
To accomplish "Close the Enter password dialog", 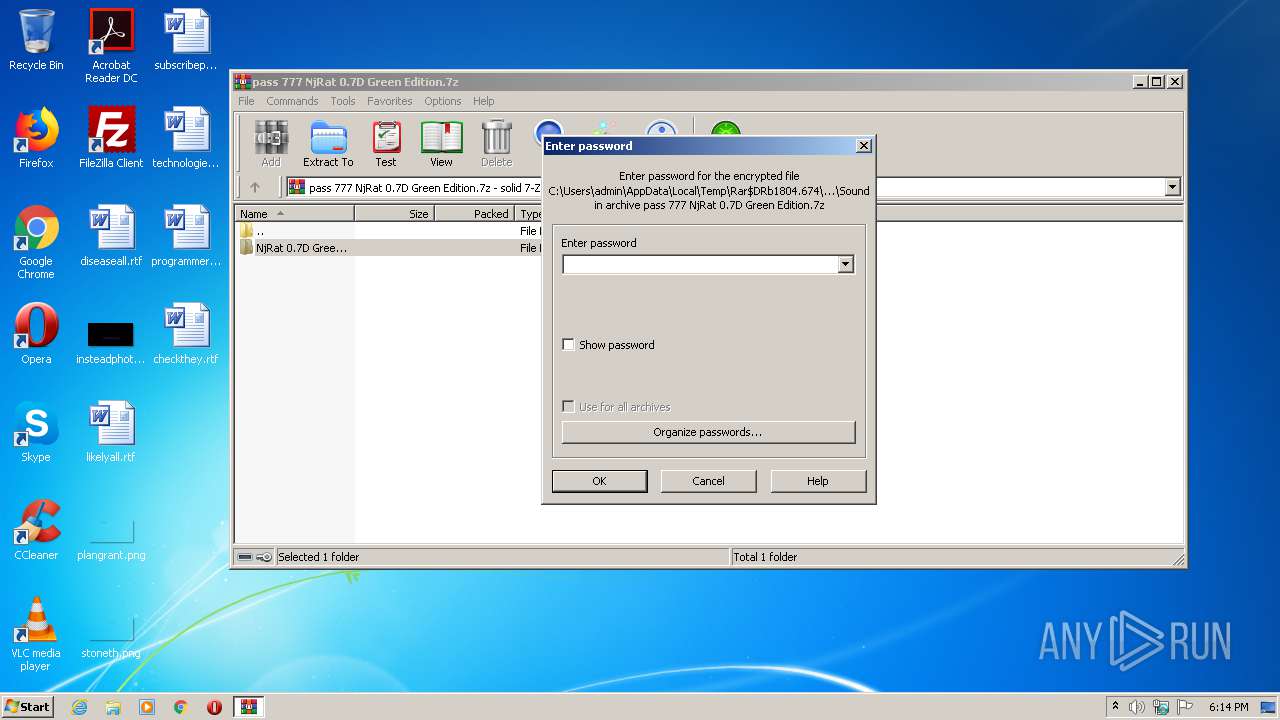I will point(864,146).
